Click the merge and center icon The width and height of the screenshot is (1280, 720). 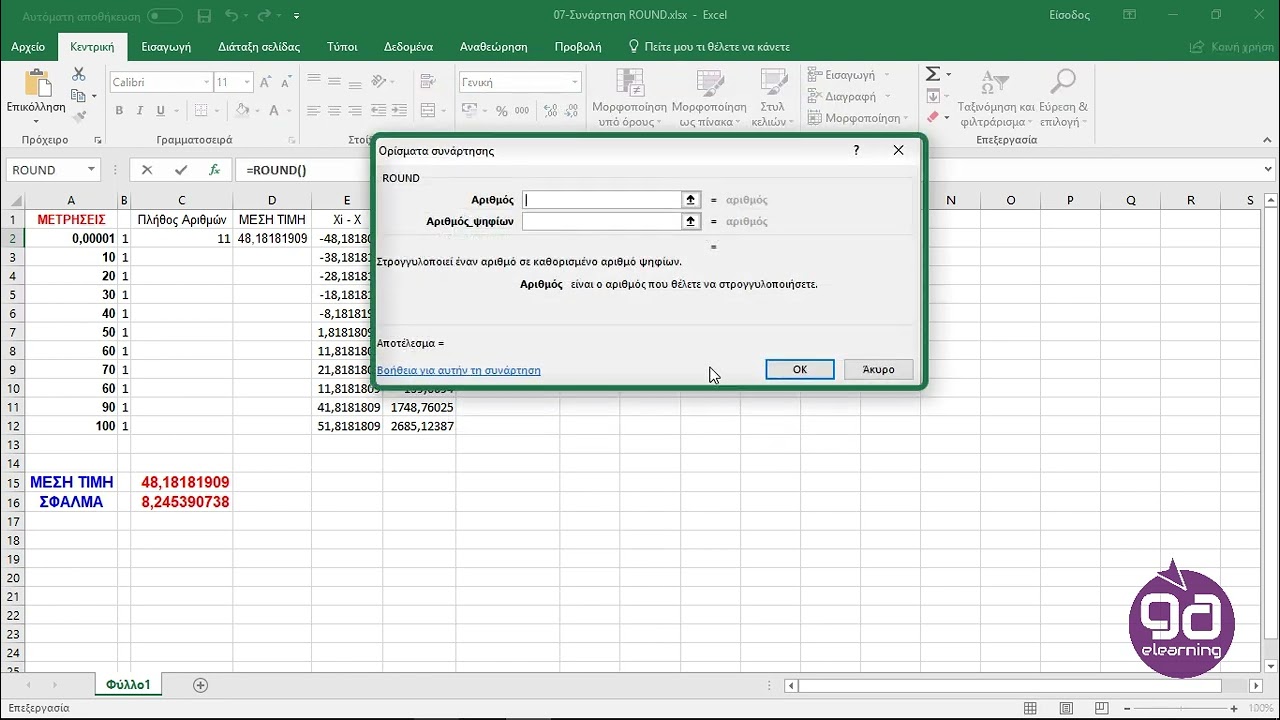pos(428,111)
